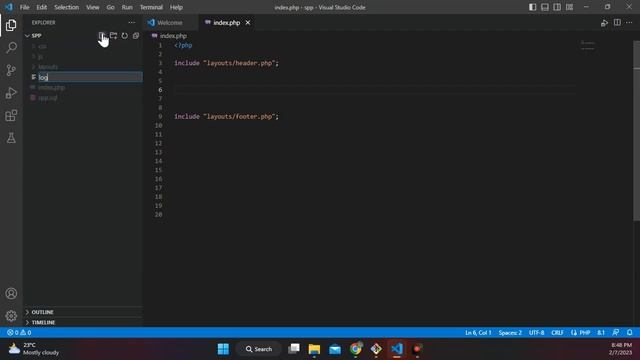Open the Windows Start button

click(223, 349)
